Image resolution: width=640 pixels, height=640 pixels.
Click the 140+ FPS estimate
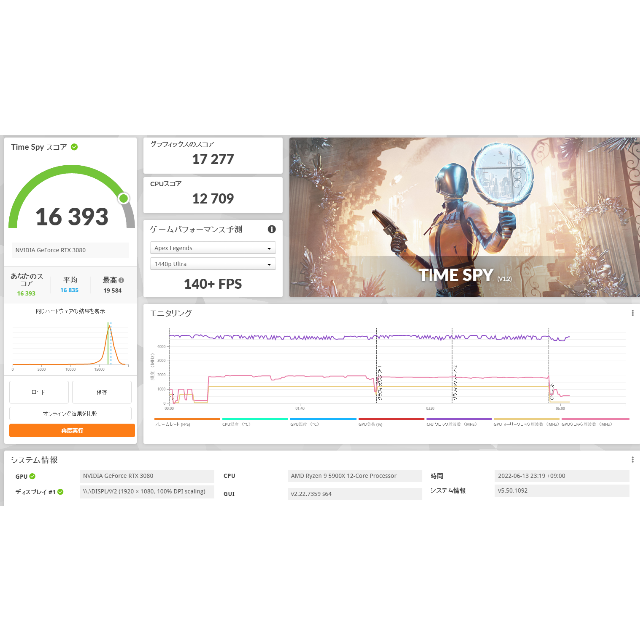213,284
